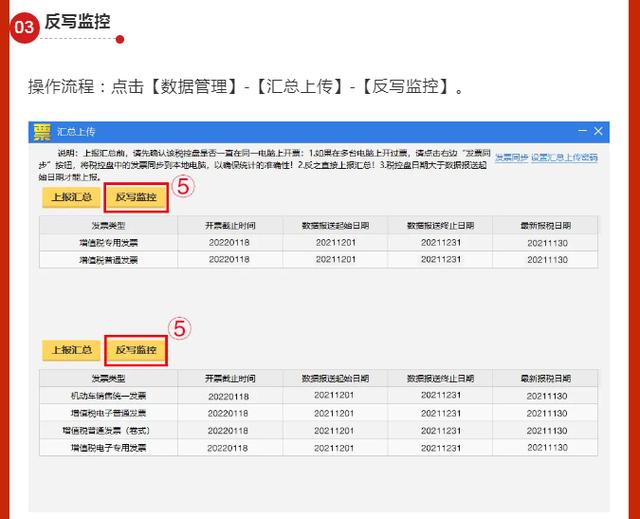Select the 增值税普通发票（卷式）row name
Viewport: 640px width, 519px height.
[107, 431]
